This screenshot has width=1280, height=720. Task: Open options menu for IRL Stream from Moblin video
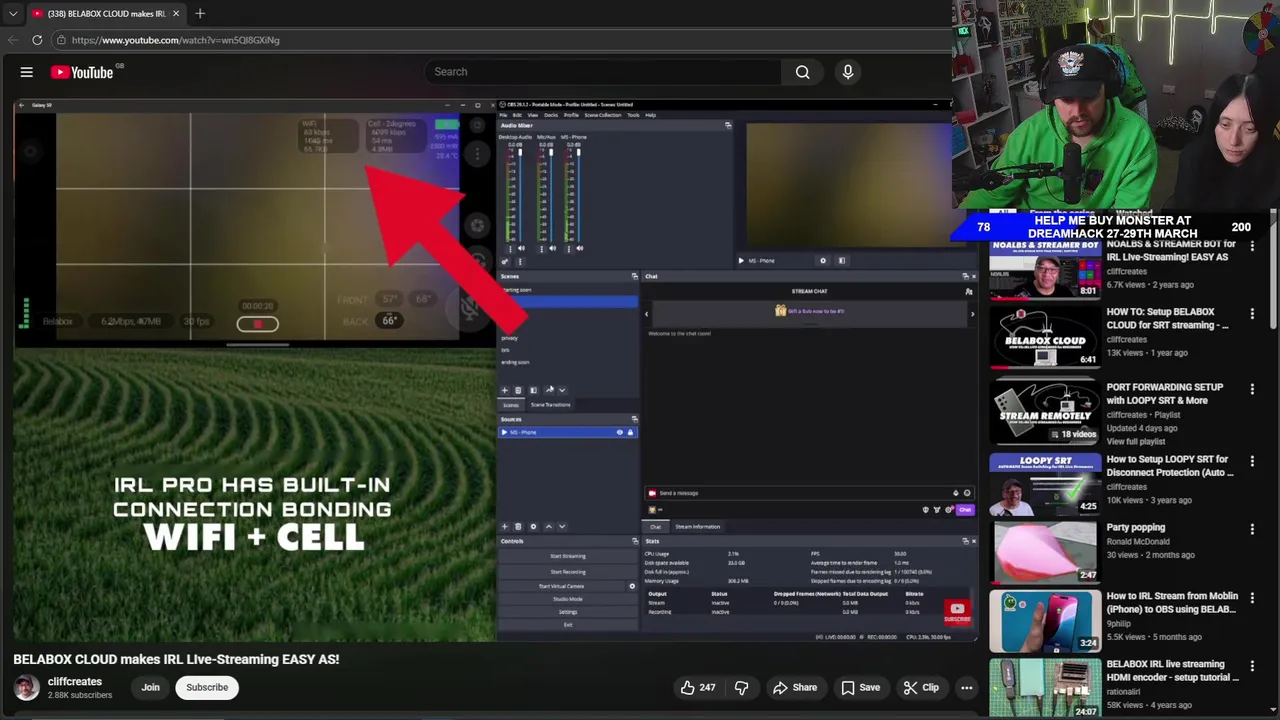coord(1252,598)
